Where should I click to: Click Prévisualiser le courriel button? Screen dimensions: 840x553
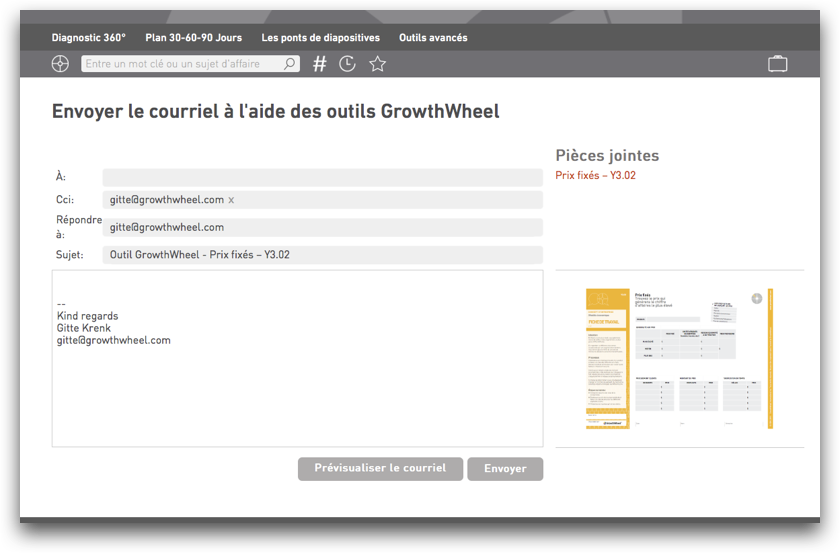coord(380,468)
